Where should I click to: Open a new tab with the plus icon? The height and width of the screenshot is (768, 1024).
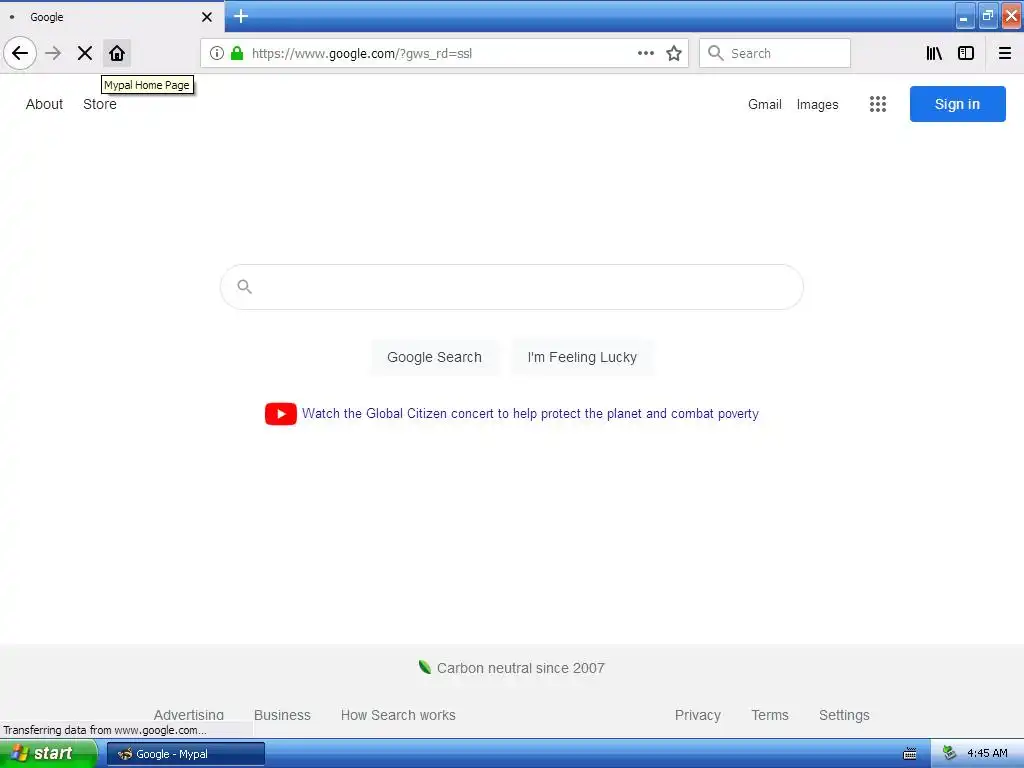click(x=241, y=16)
